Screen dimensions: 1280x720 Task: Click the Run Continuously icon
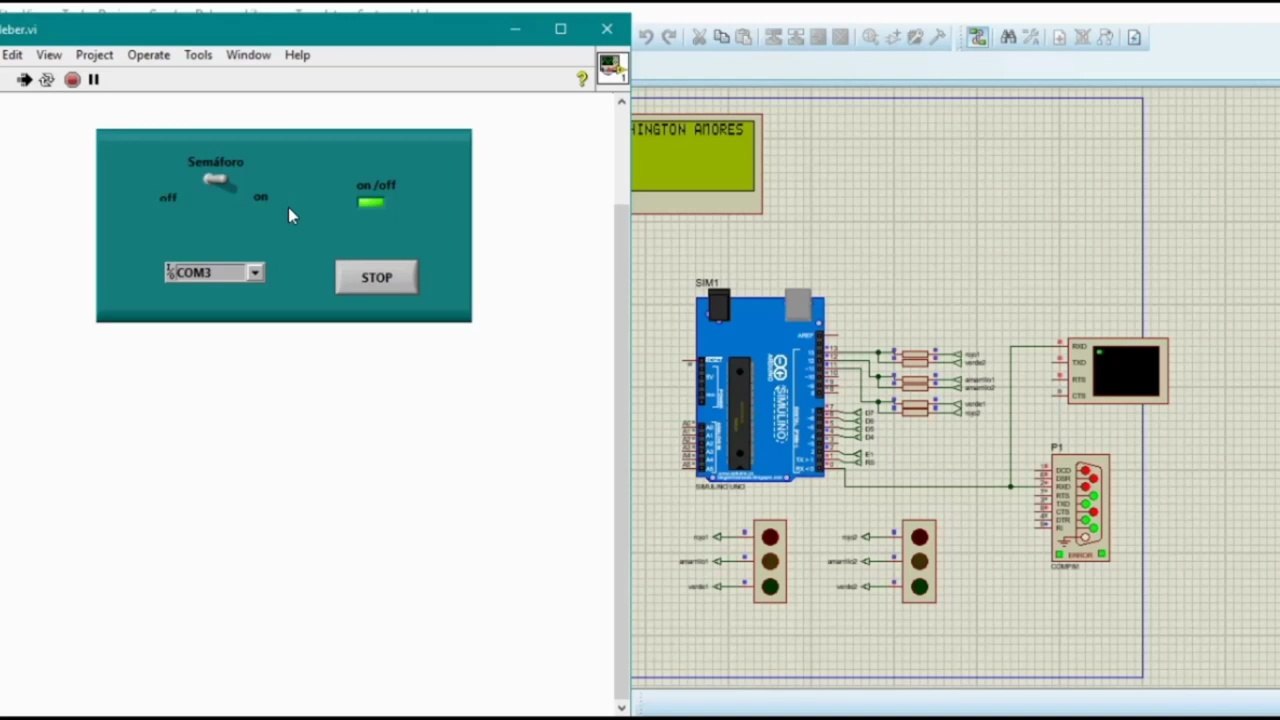pyautogui.click(x=46, y=79)
